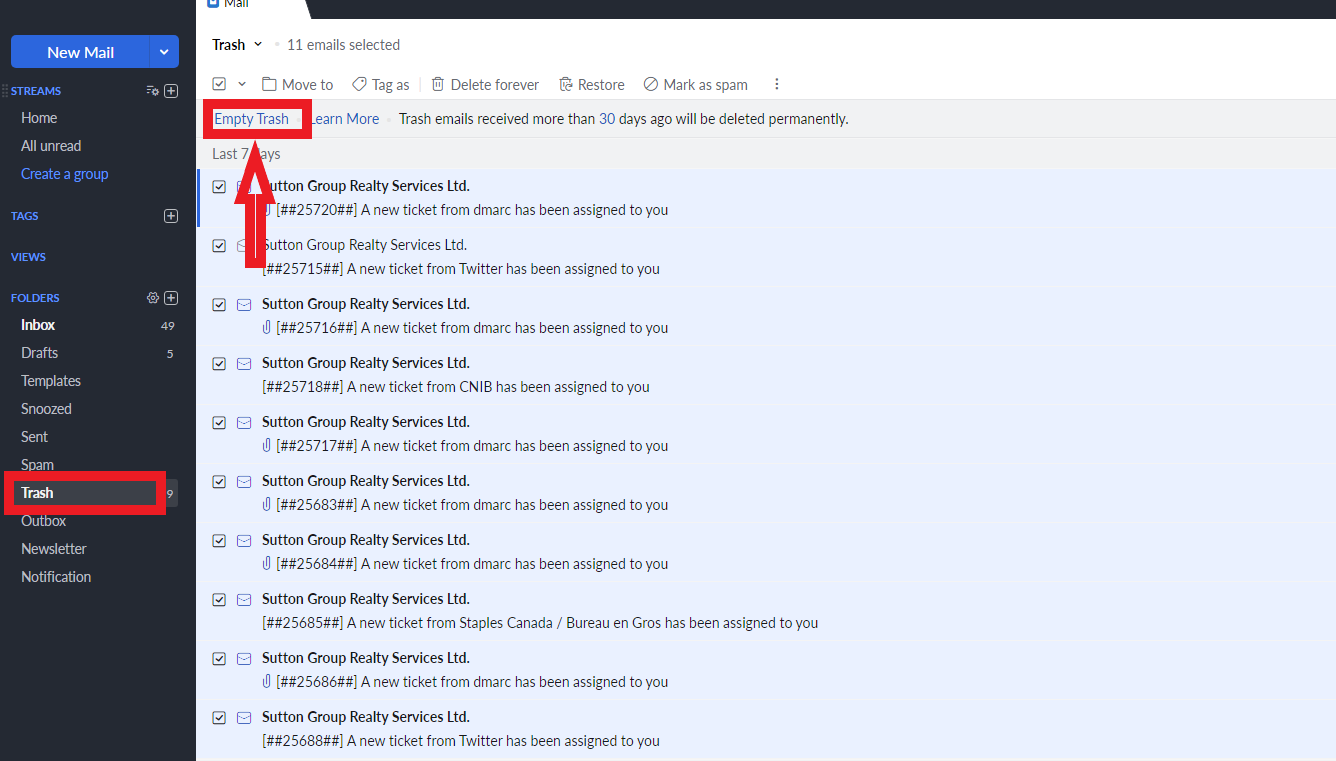Click attachment clip on ticket 25686 email
Image resolution: width=1336 pixels, height=761 pixels.
pos(267,682)
